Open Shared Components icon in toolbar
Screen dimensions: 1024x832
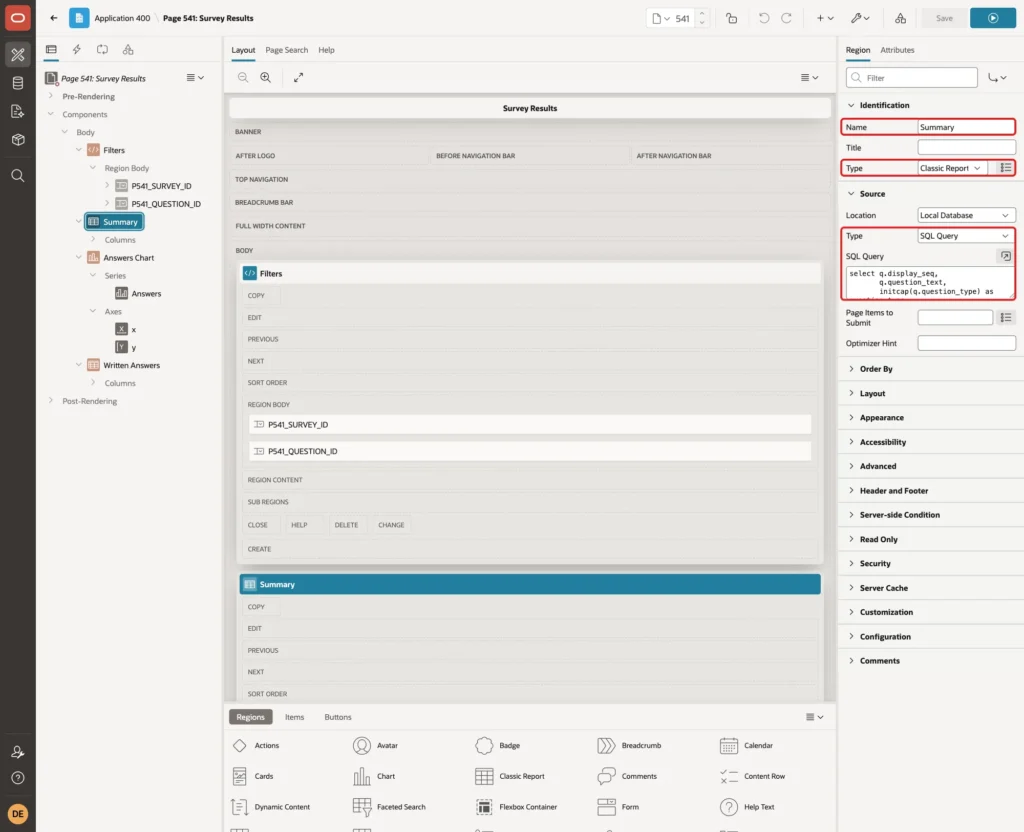[x=901, y=18]
